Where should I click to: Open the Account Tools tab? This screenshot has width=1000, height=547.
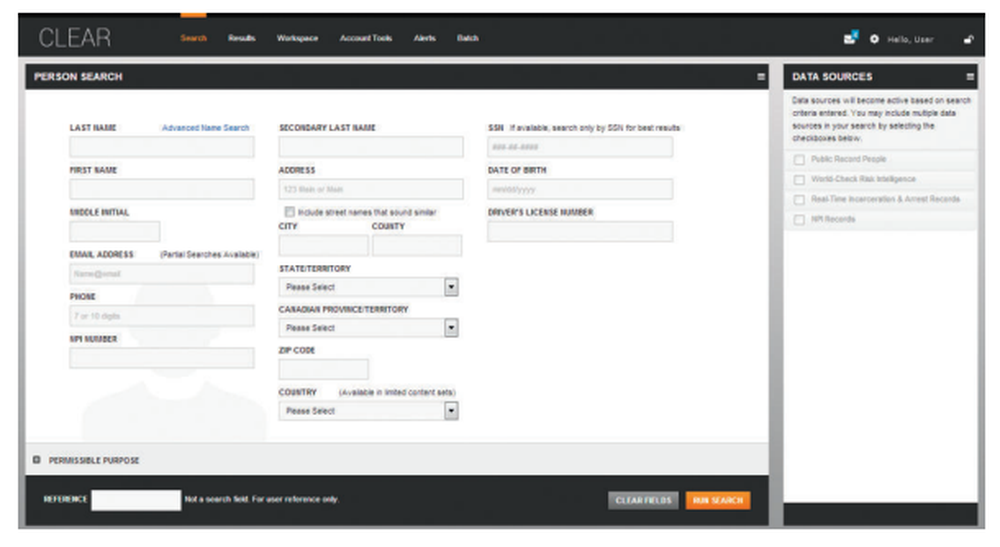tap(365, 38)
